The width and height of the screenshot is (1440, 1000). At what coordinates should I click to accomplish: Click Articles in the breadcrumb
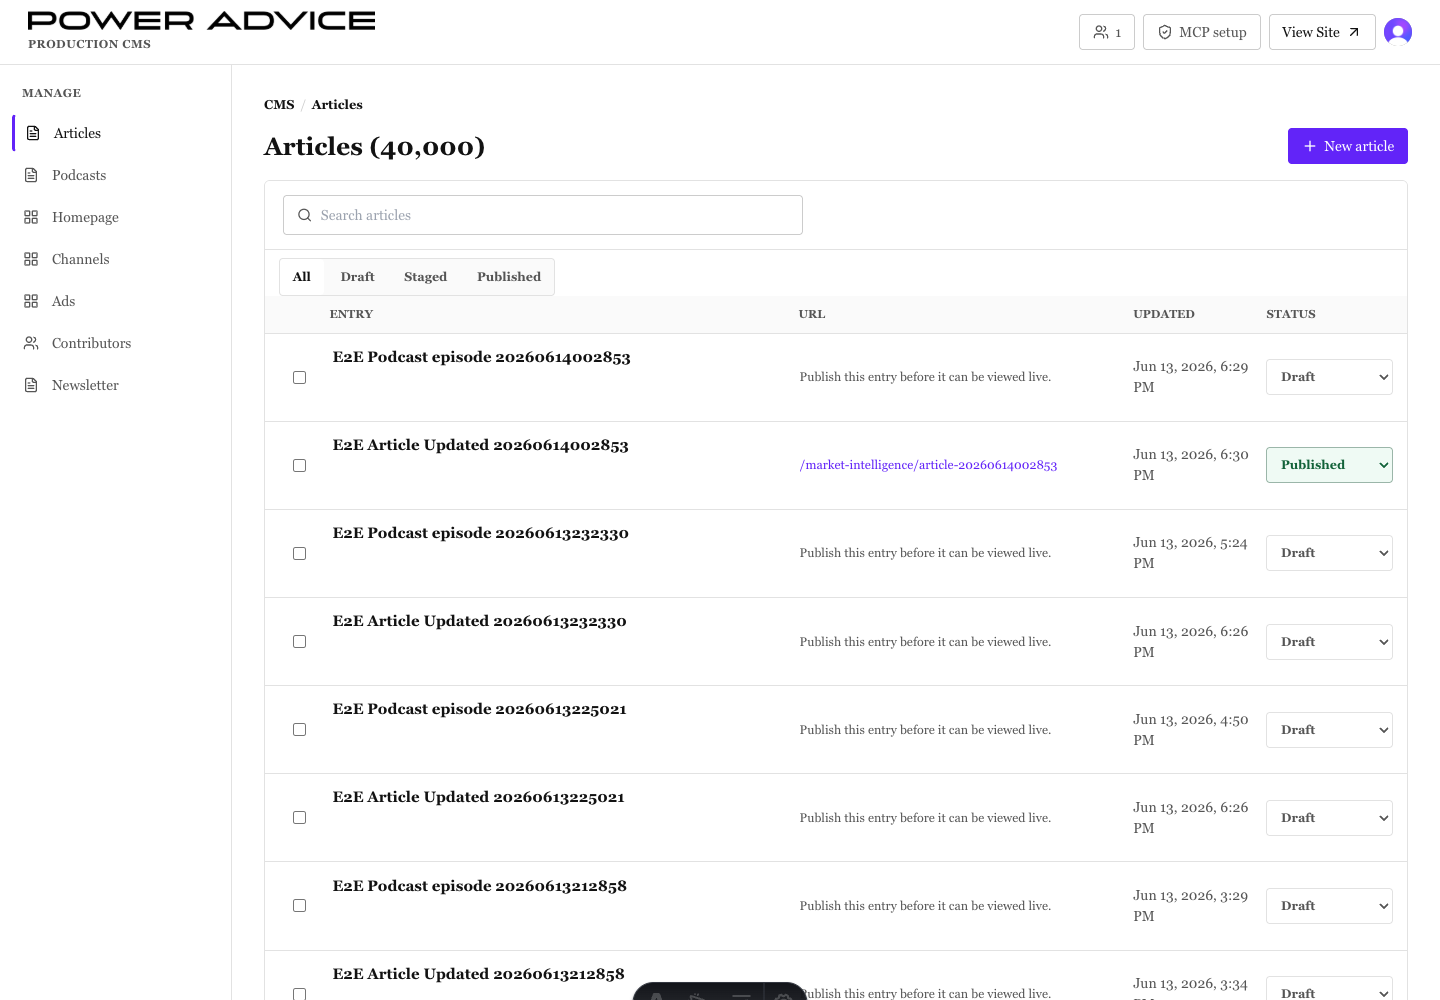point(337,104)
